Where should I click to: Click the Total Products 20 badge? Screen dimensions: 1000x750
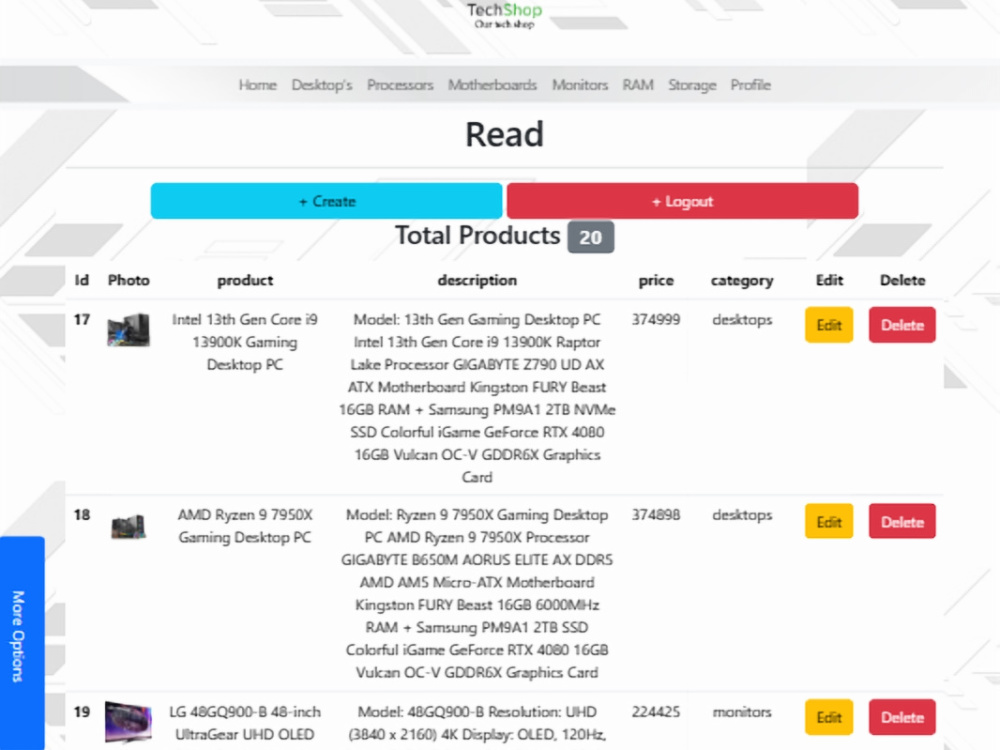click(x=591, y=237)
